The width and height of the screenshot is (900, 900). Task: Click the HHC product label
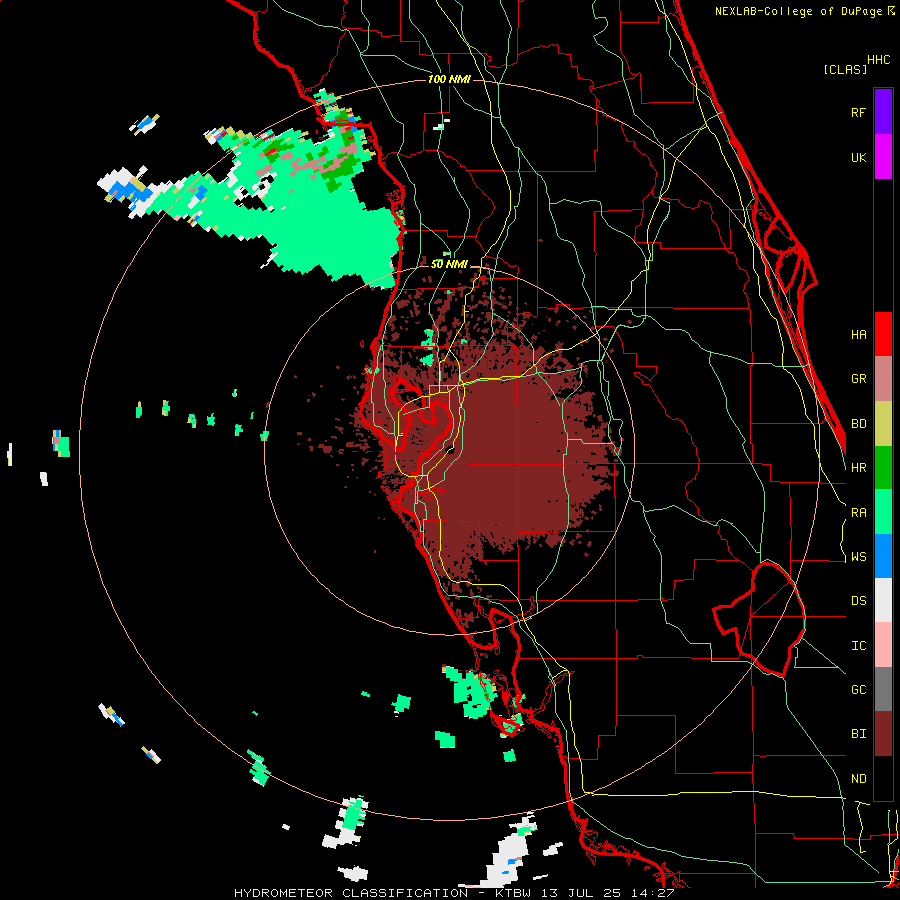point(879,60)
